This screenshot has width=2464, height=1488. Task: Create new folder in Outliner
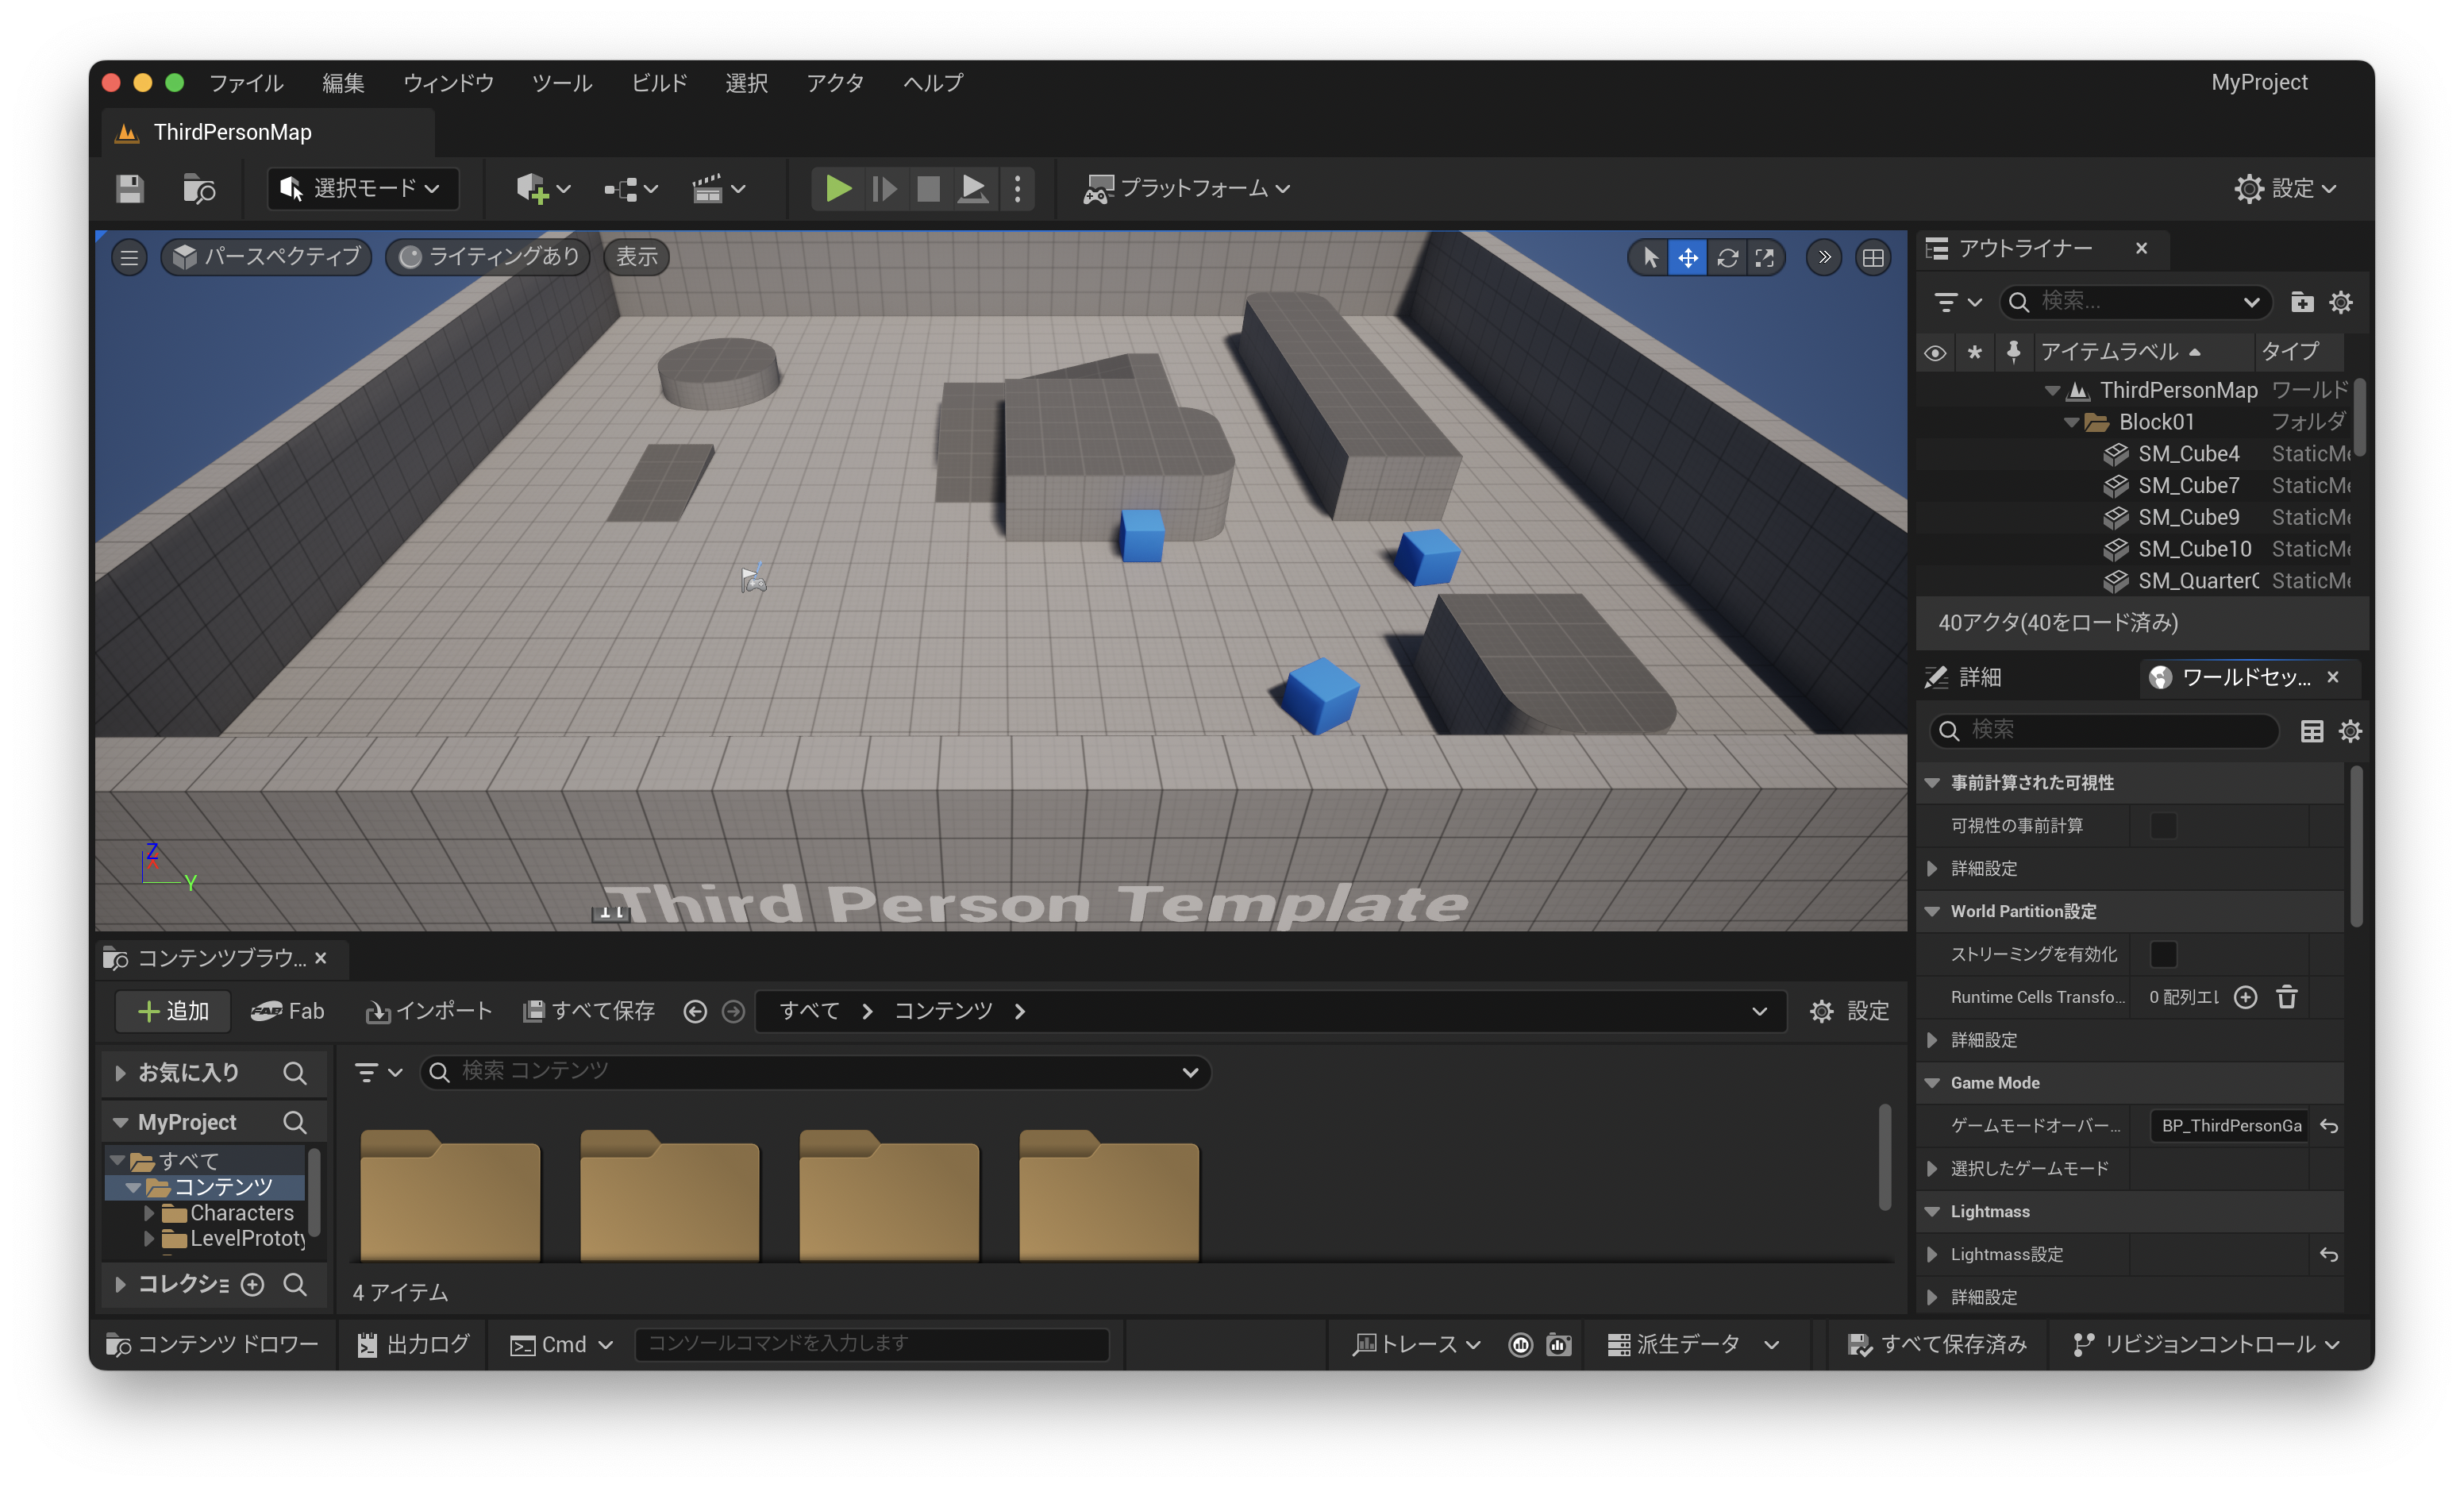click(2302, 302)
